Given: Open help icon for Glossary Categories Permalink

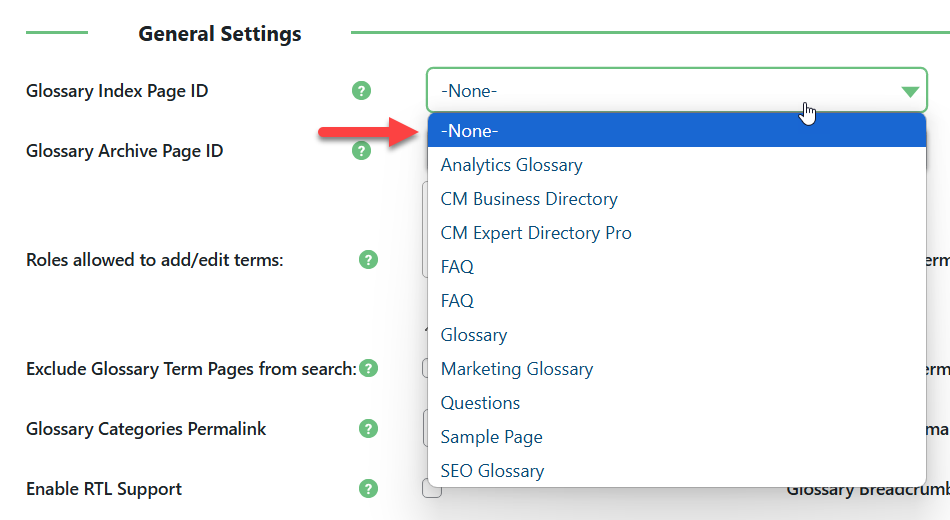Looking at the screenshot, I should (x=368, y=428).
